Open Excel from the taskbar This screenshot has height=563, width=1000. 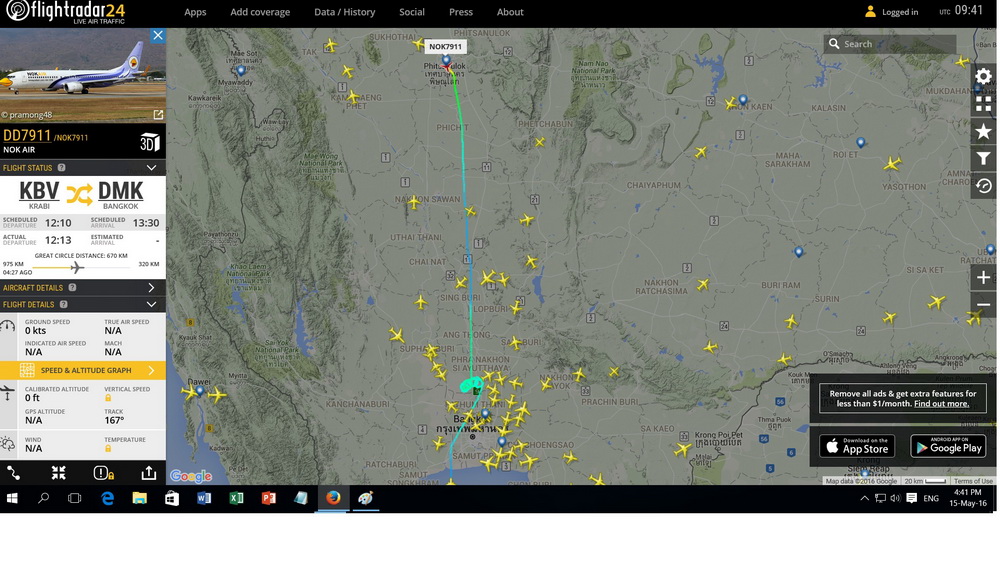point(236,498)
